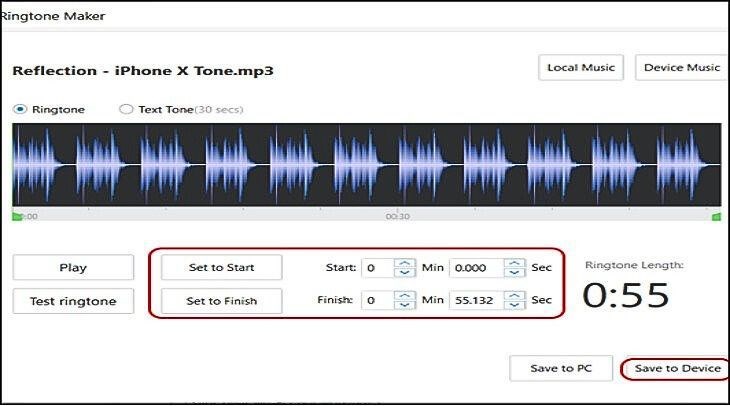Viewport: 730px width, 406px height.
Task: Click the Finish seconds field showing 55.132
Action: click(476, 300)
